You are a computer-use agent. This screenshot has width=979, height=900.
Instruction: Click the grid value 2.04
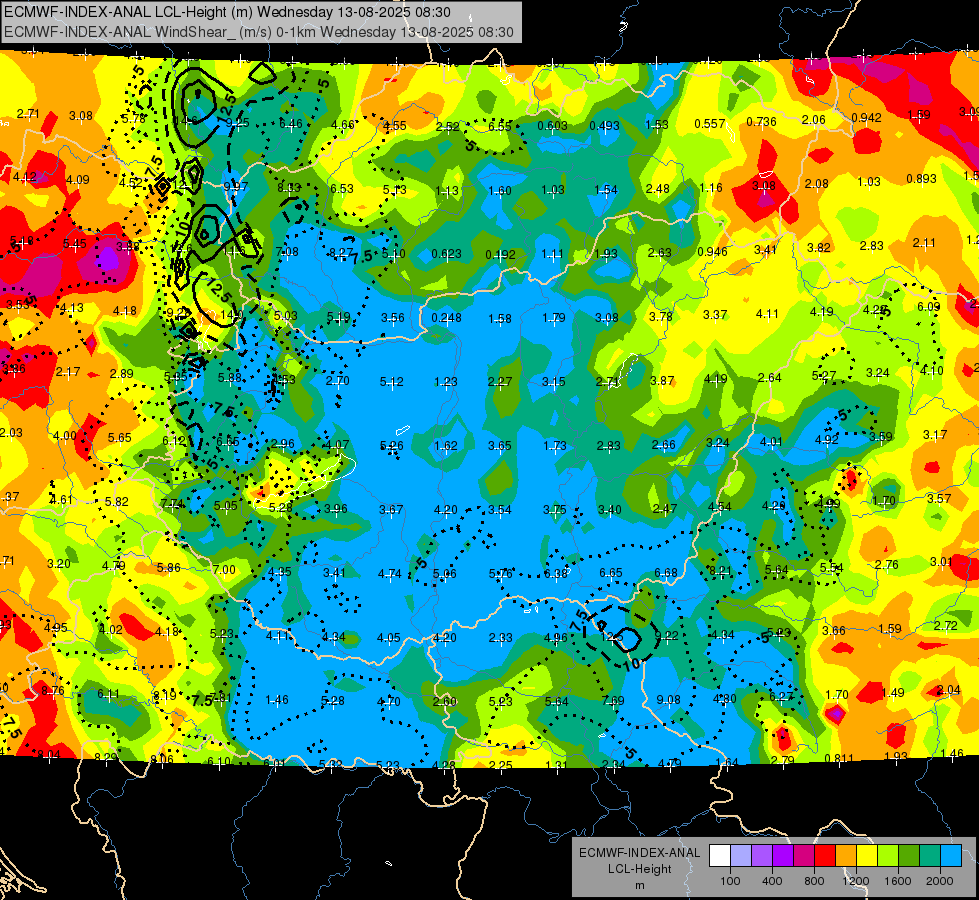coord(949,690)
